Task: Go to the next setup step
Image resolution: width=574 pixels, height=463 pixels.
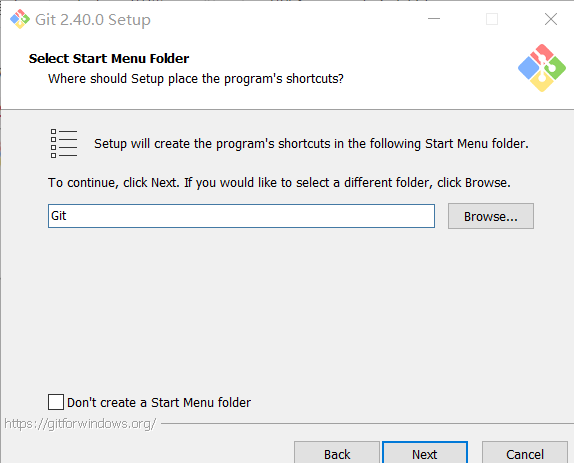Action: (425, 453)
